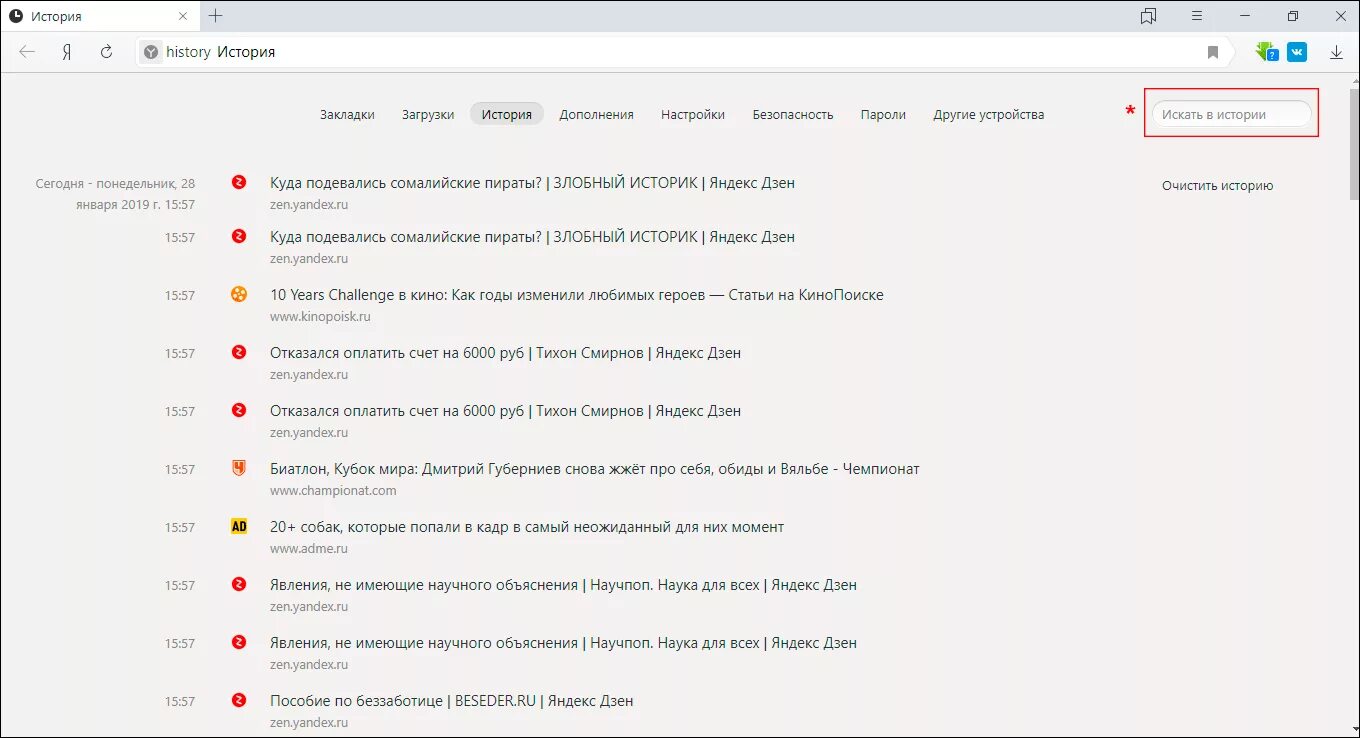Click the 15:57 timestamp of the Биатлон entry
The width and height of the screenshot is (1360, 738).
point(180,470)
